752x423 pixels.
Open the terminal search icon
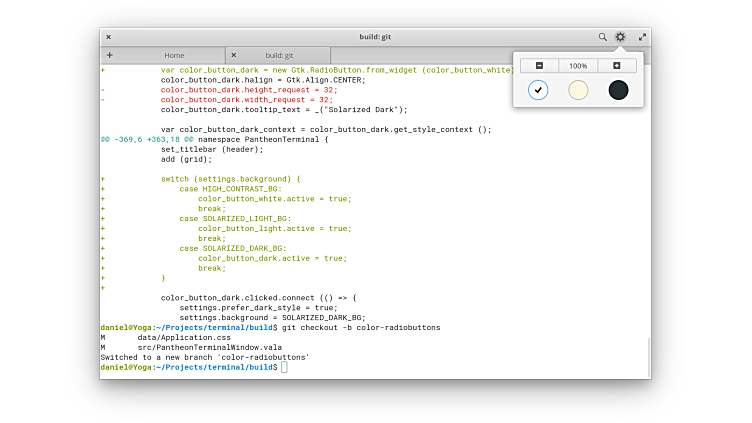603,37
